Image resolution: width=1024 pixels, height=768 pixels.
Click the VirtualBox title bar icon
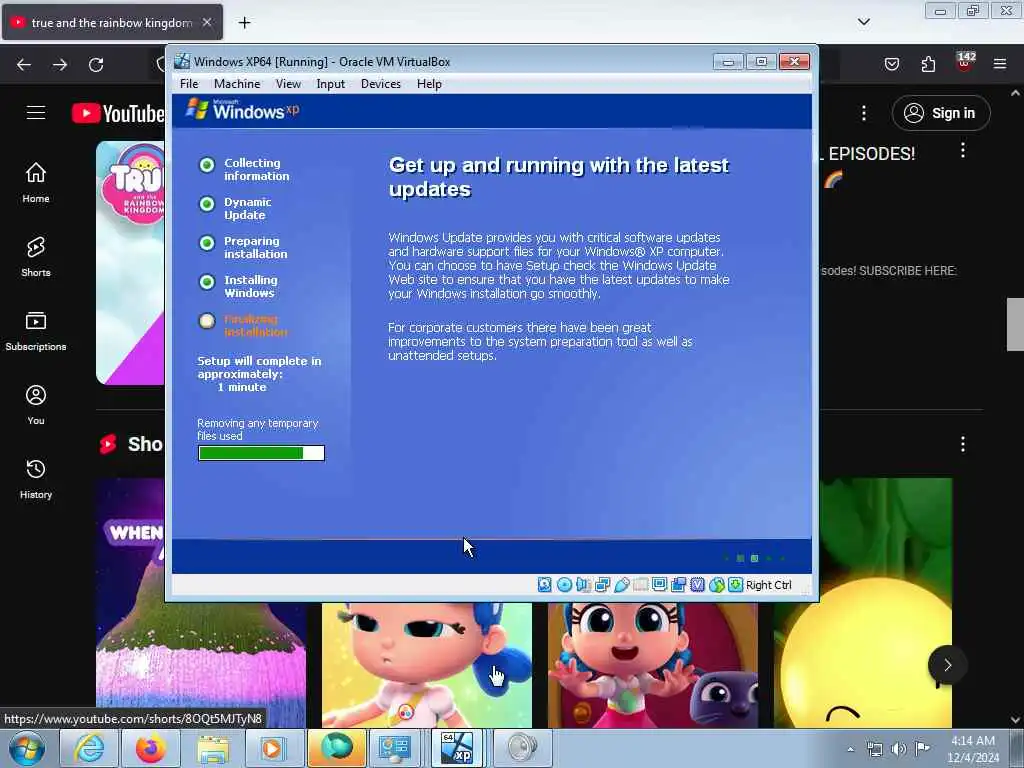pyautogui.click(x=182, y=61)
